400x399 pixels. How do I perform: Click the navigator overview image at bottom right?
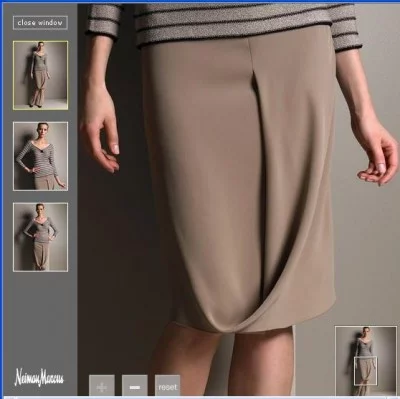pos(366,361)
